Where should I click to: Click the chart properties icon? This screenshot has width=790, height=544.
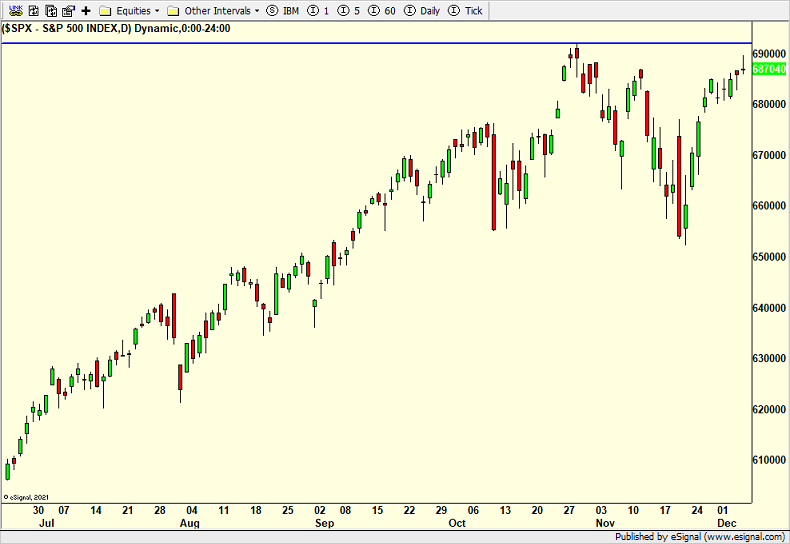point(68,10)
